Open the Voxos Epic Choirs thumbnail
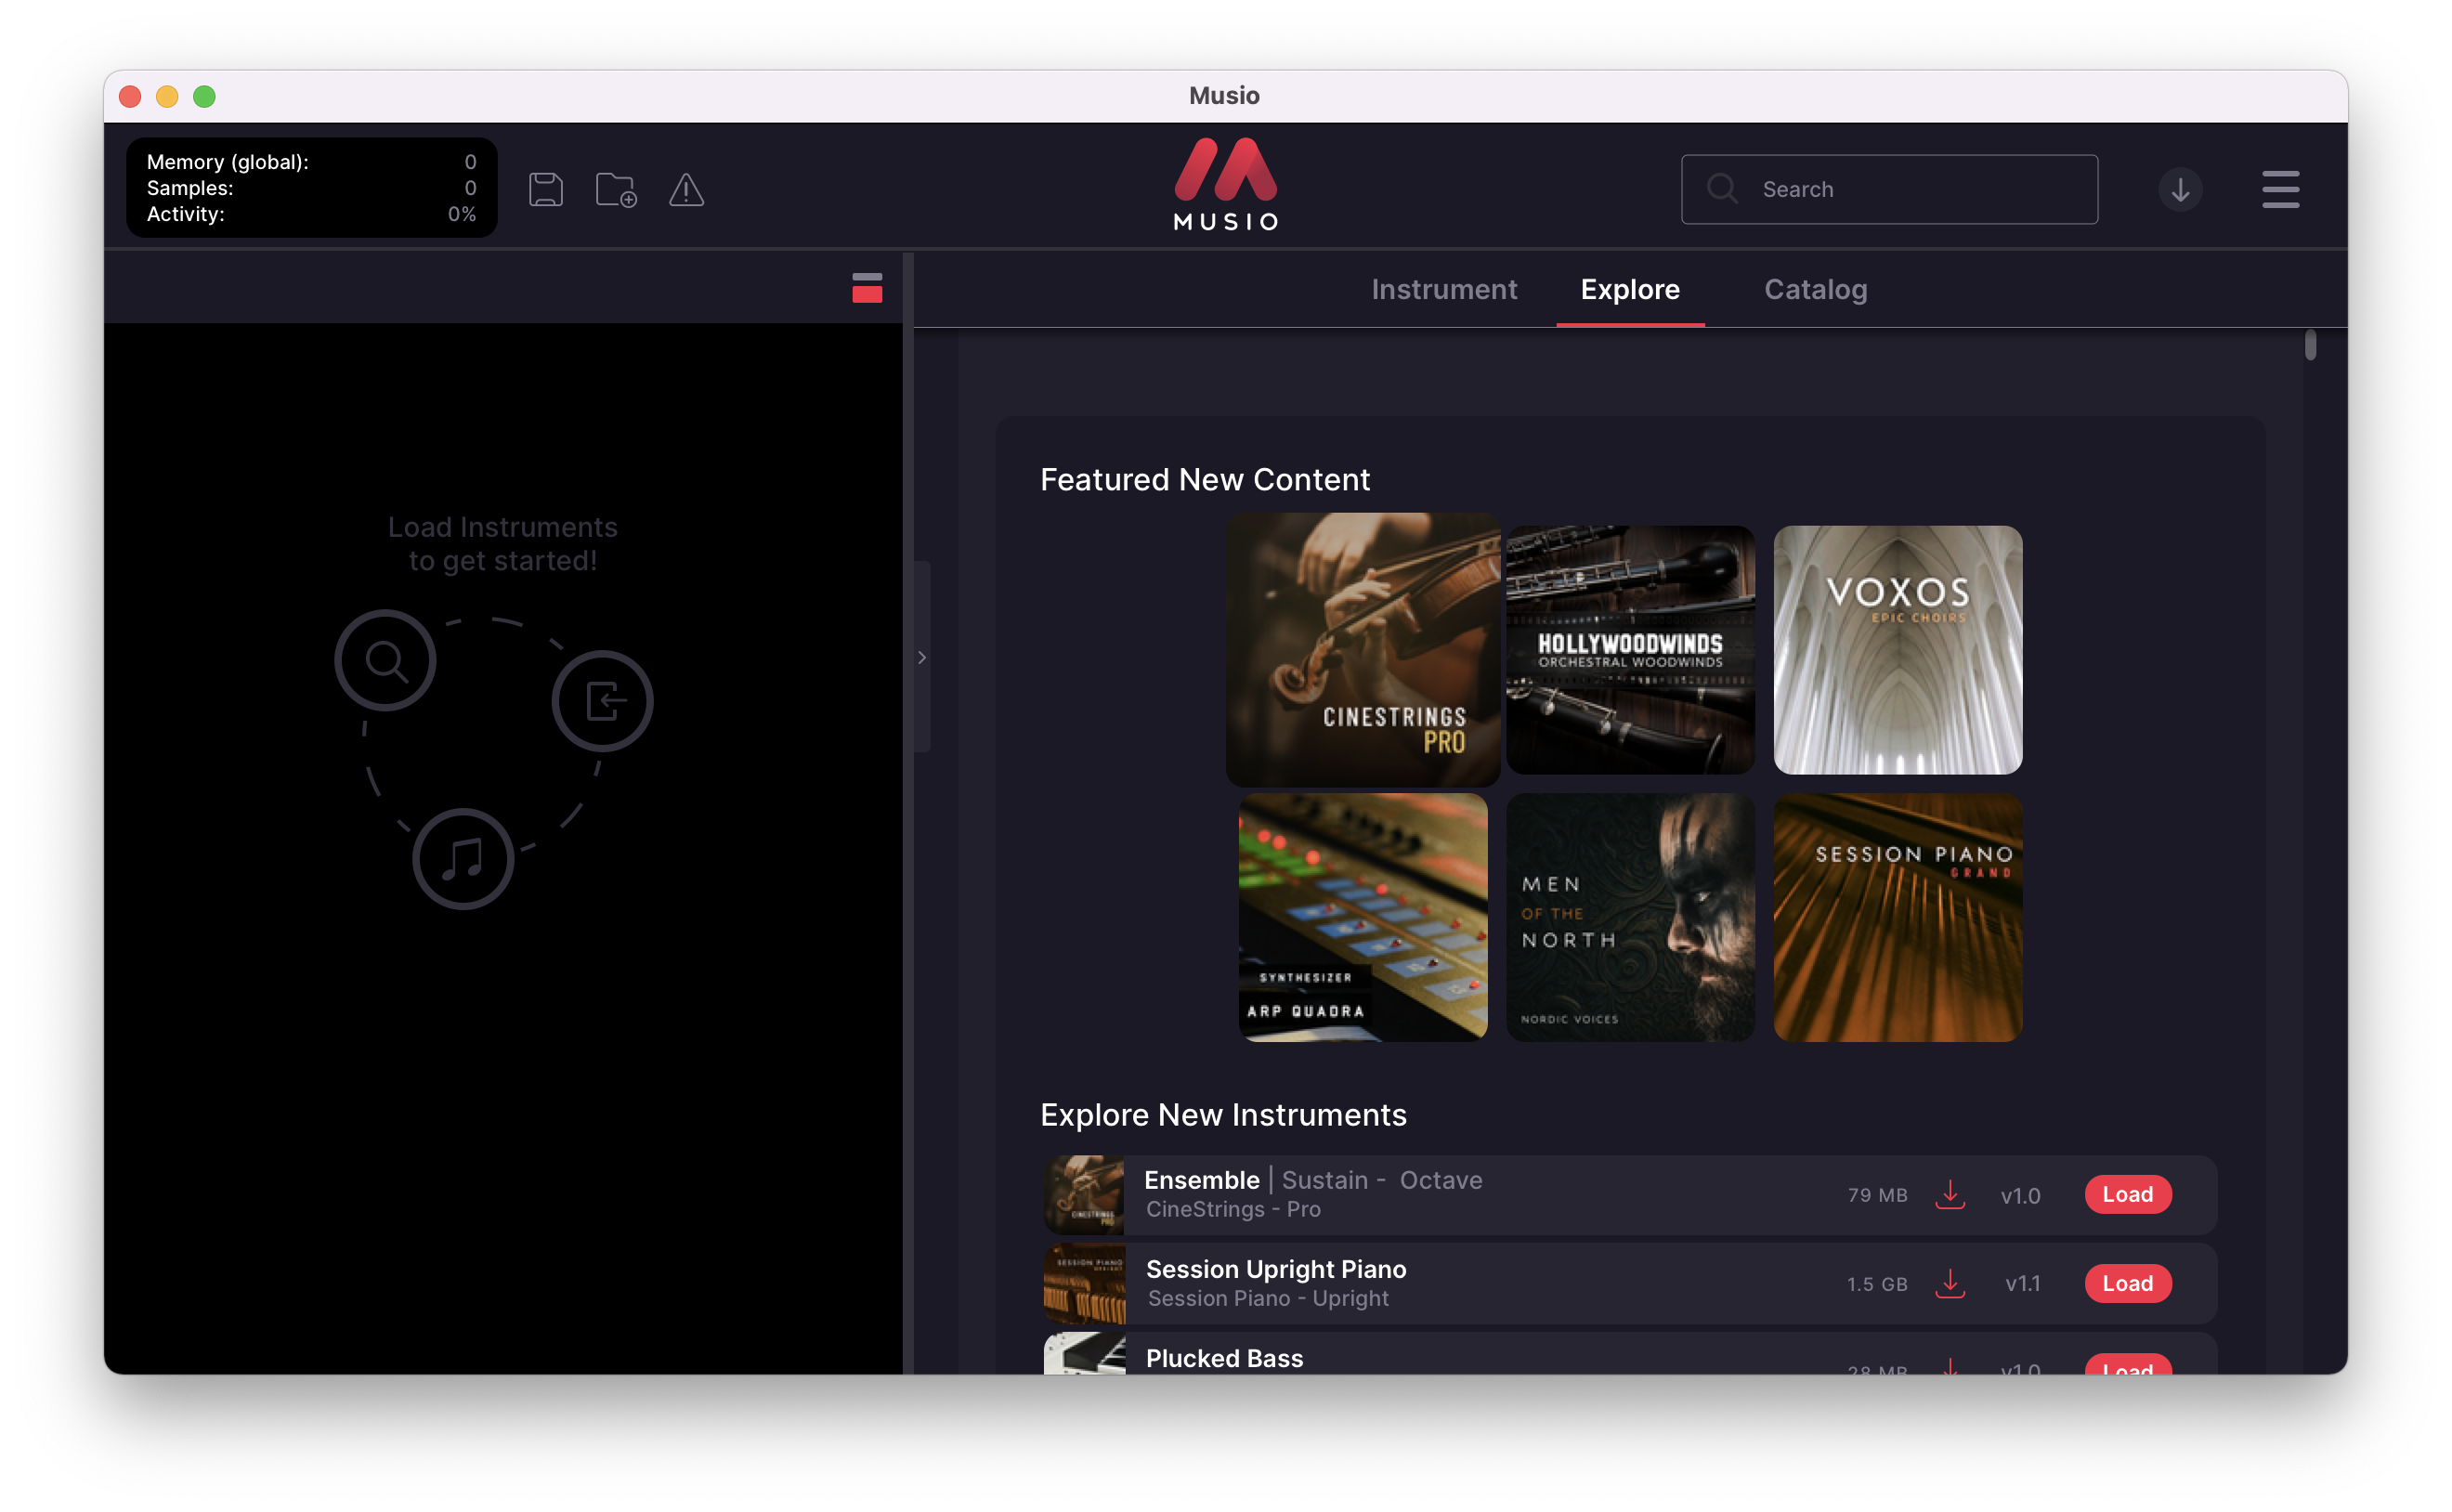The height and width of the screenshot is (1512, 2452). [1897, 649]
